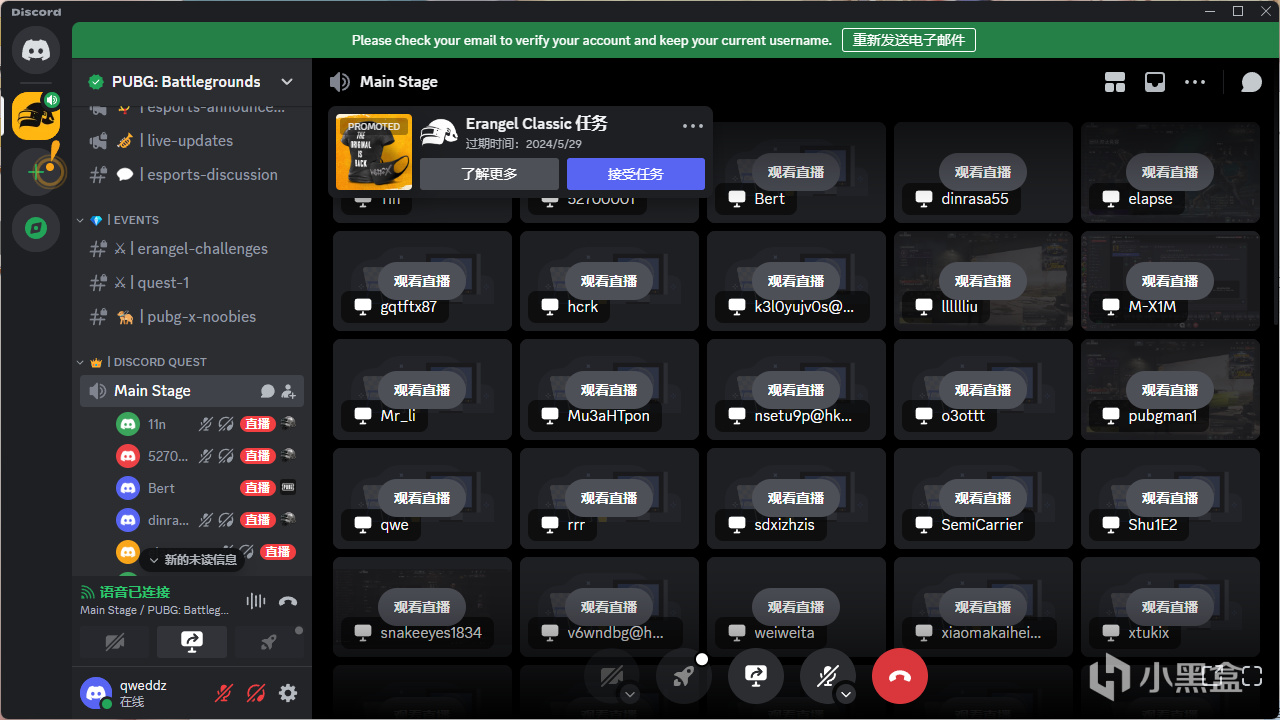
Task: Watch SemiCarrier's stream
Action: tap(983, 498)
